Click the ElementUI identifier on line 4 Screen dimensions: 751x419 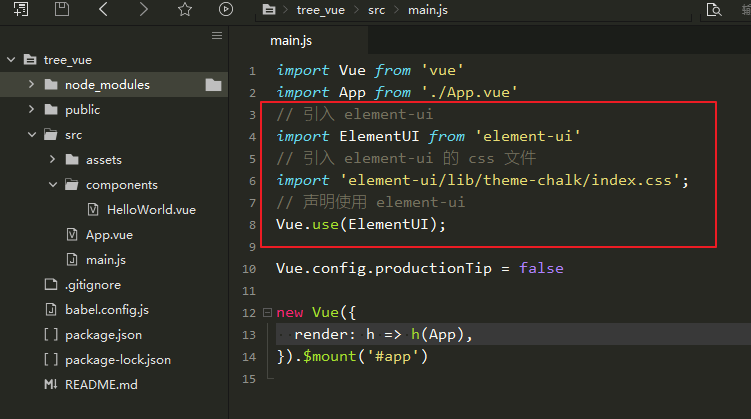(x=379, y=136)
